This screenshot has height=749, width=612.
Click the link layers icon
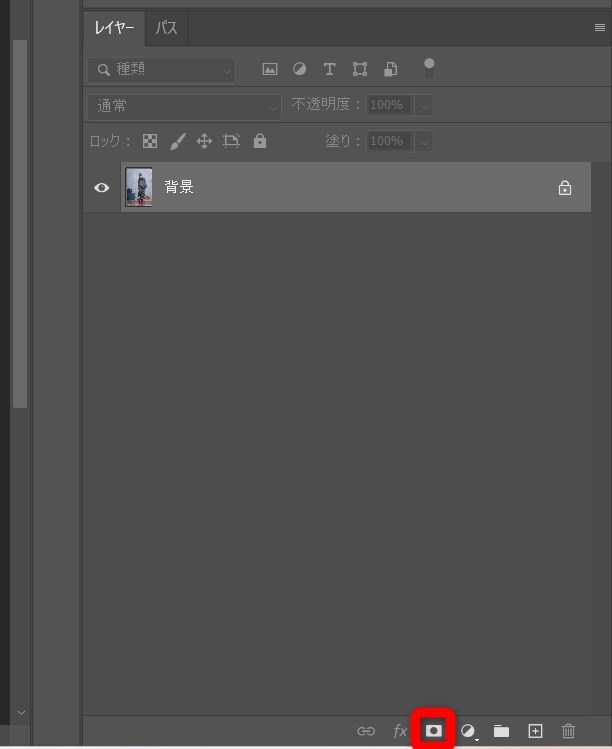(x=366, y=731)
